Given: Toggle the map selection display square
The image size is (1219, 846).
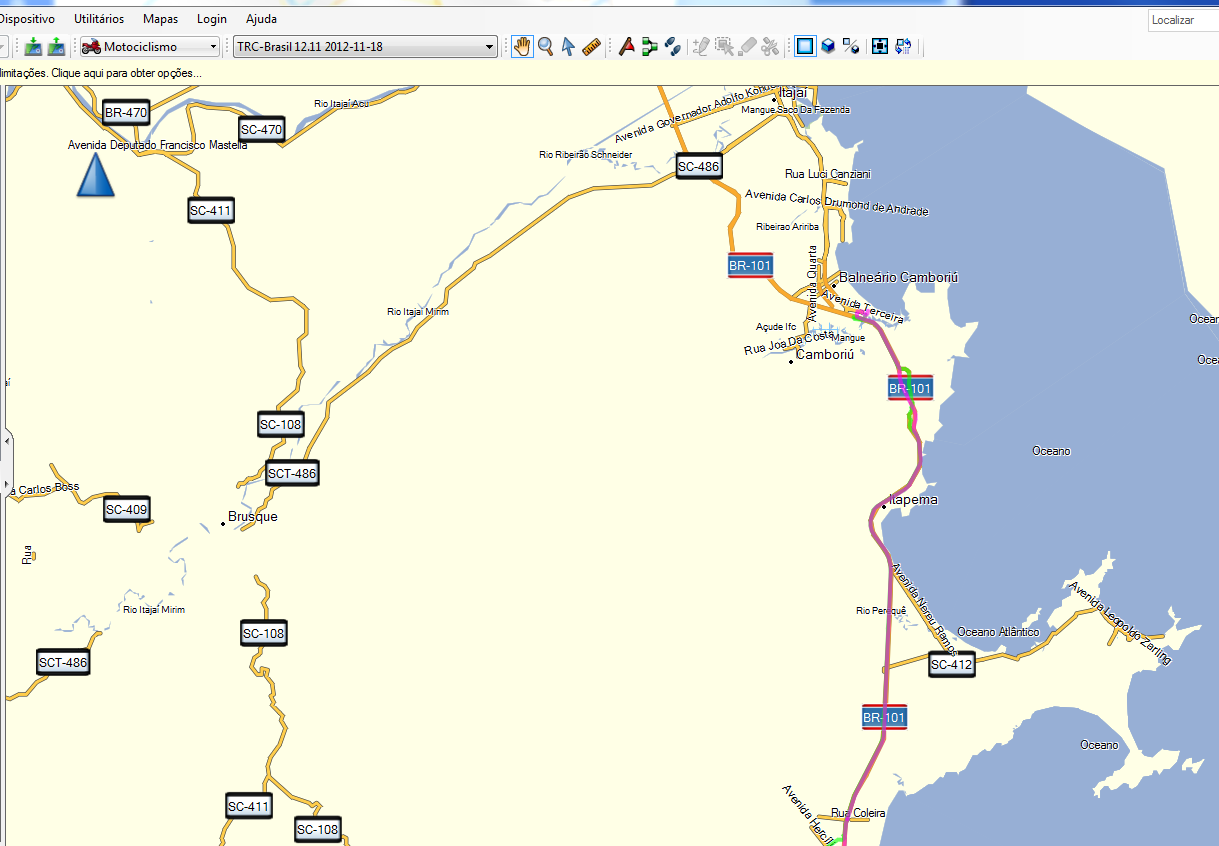Looking at the screenshot, I should coord(805,46).
